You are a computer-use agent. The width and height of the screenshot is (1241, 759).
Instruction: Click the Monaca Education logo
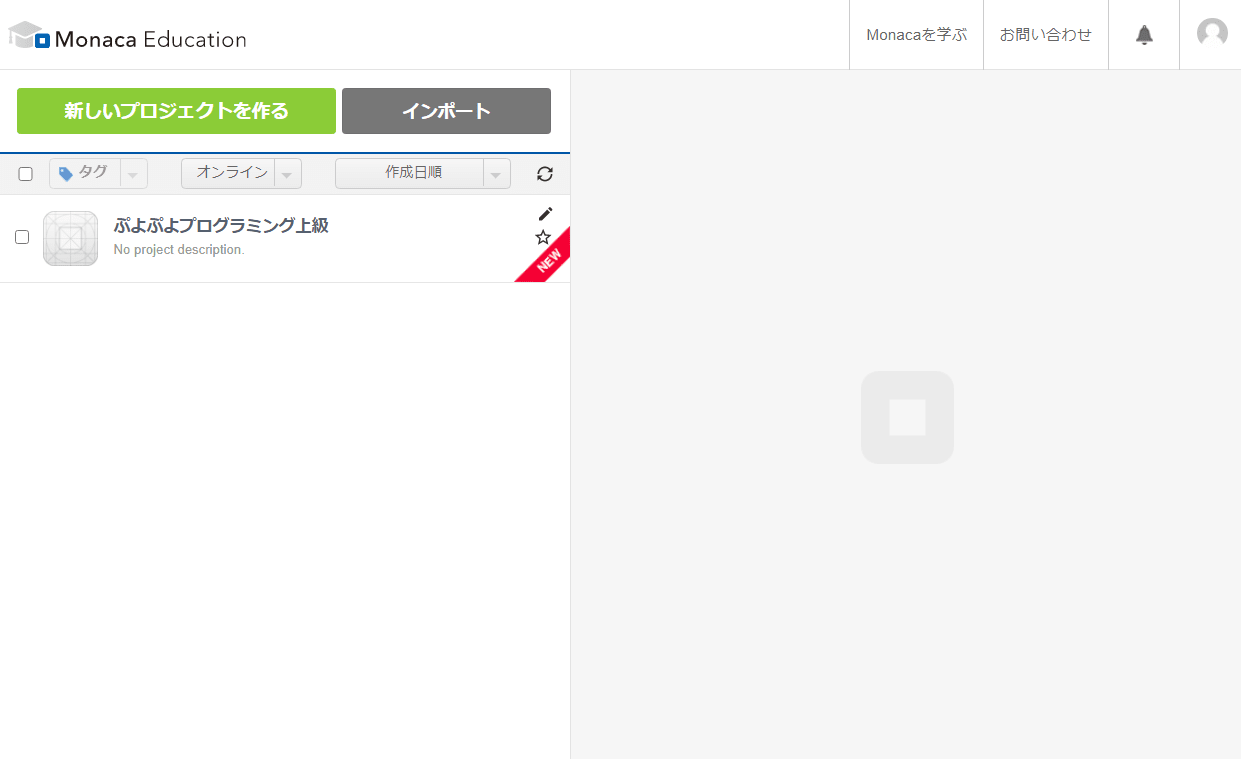coord(127,37)
